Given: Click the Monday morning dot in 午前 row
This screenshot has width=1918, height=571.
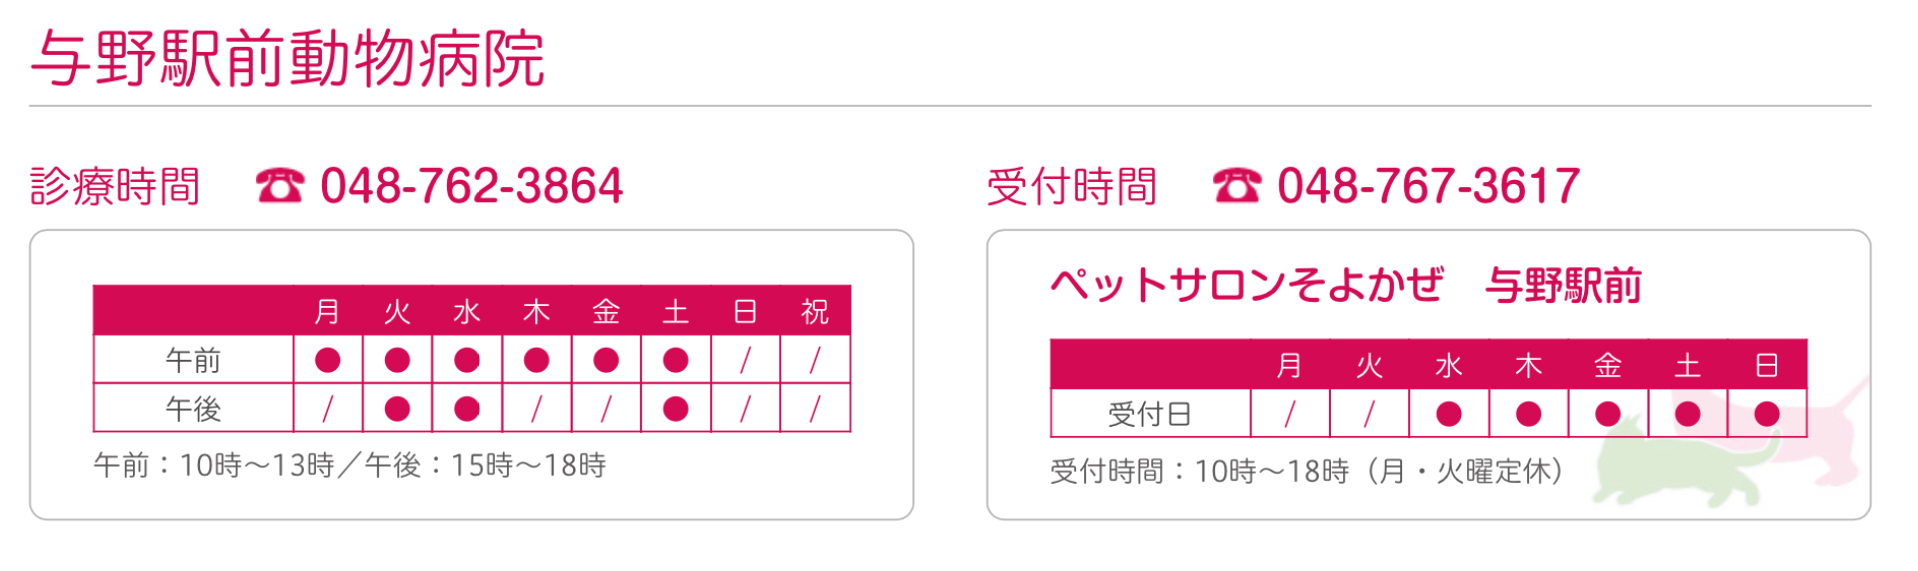Looking at the screenshot, I should click(x=327, y=360).
